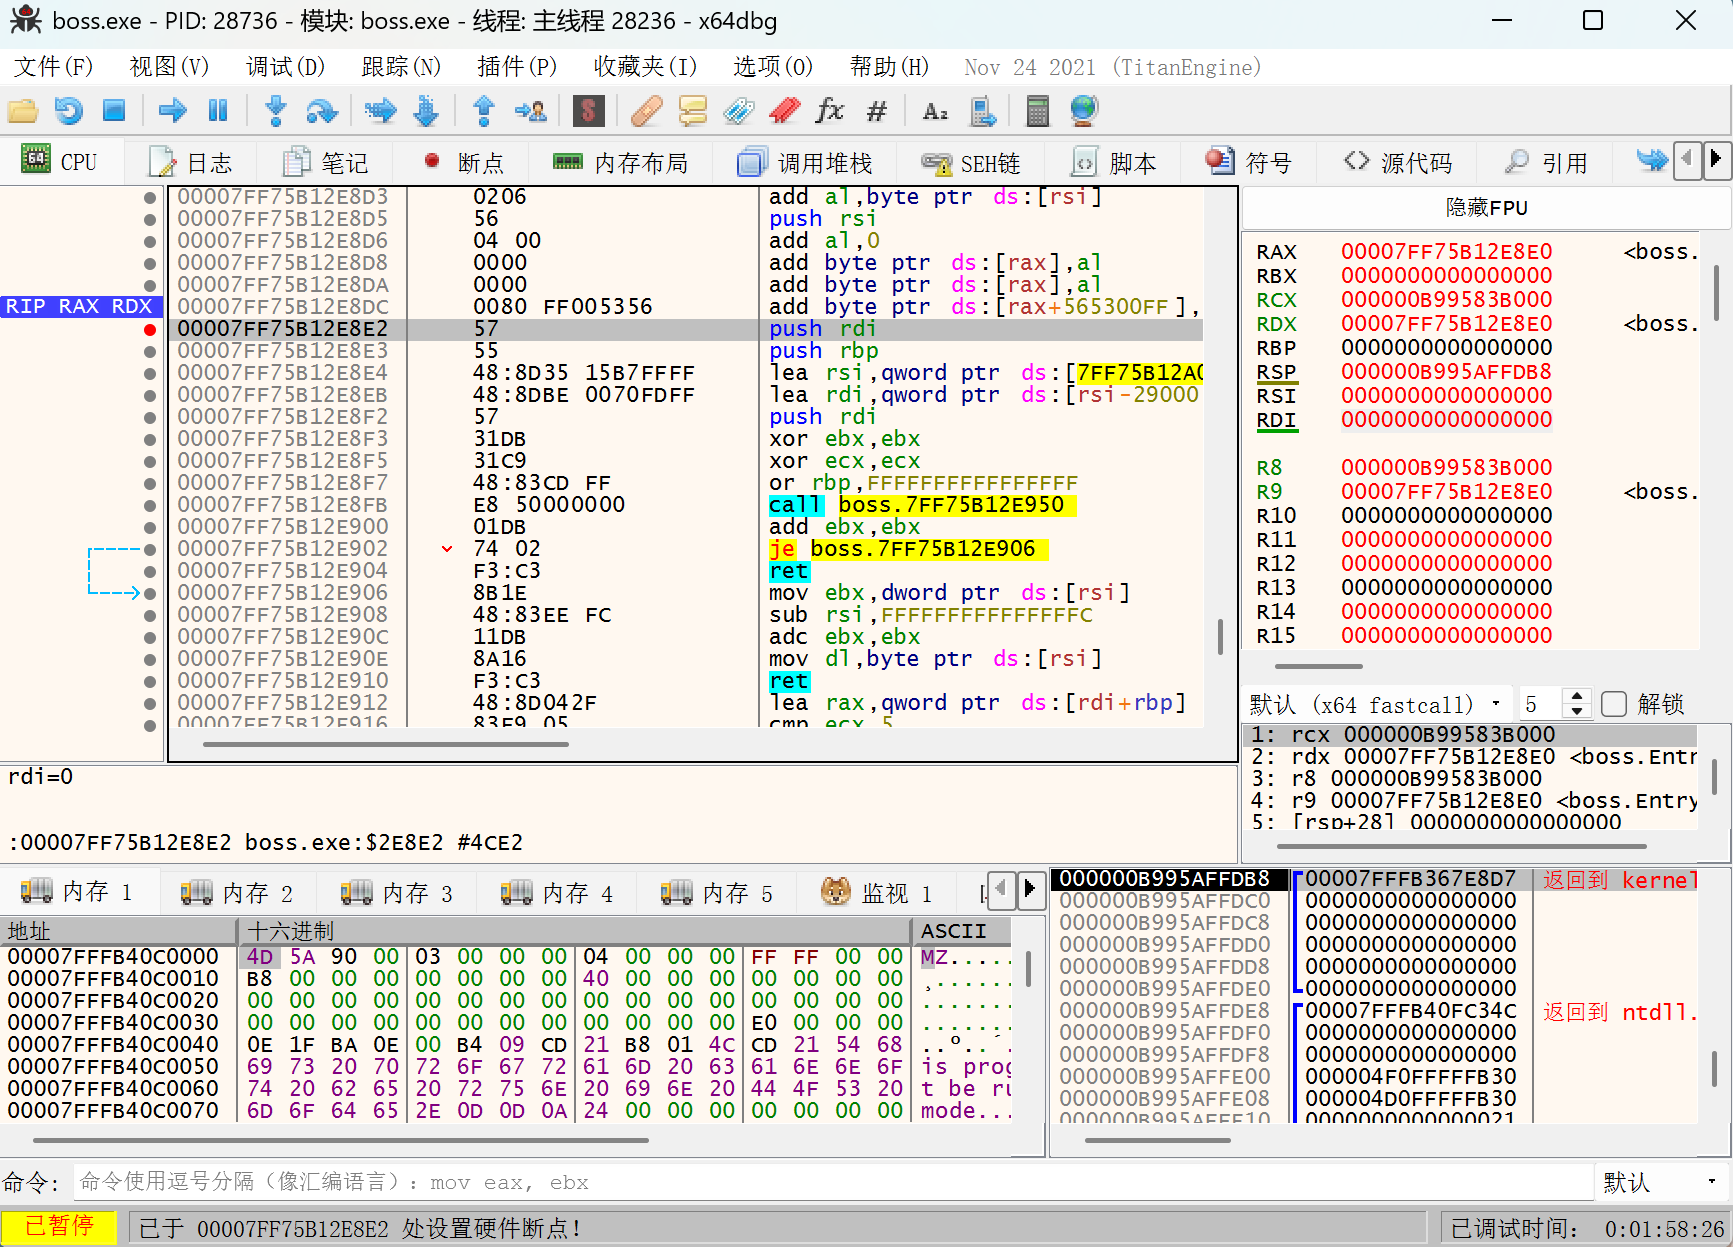Viewport: 1733px width, 1247px height.
Task: Click the disassembly vertical scrollbar thumb
Action: (x=1220, y=637)
